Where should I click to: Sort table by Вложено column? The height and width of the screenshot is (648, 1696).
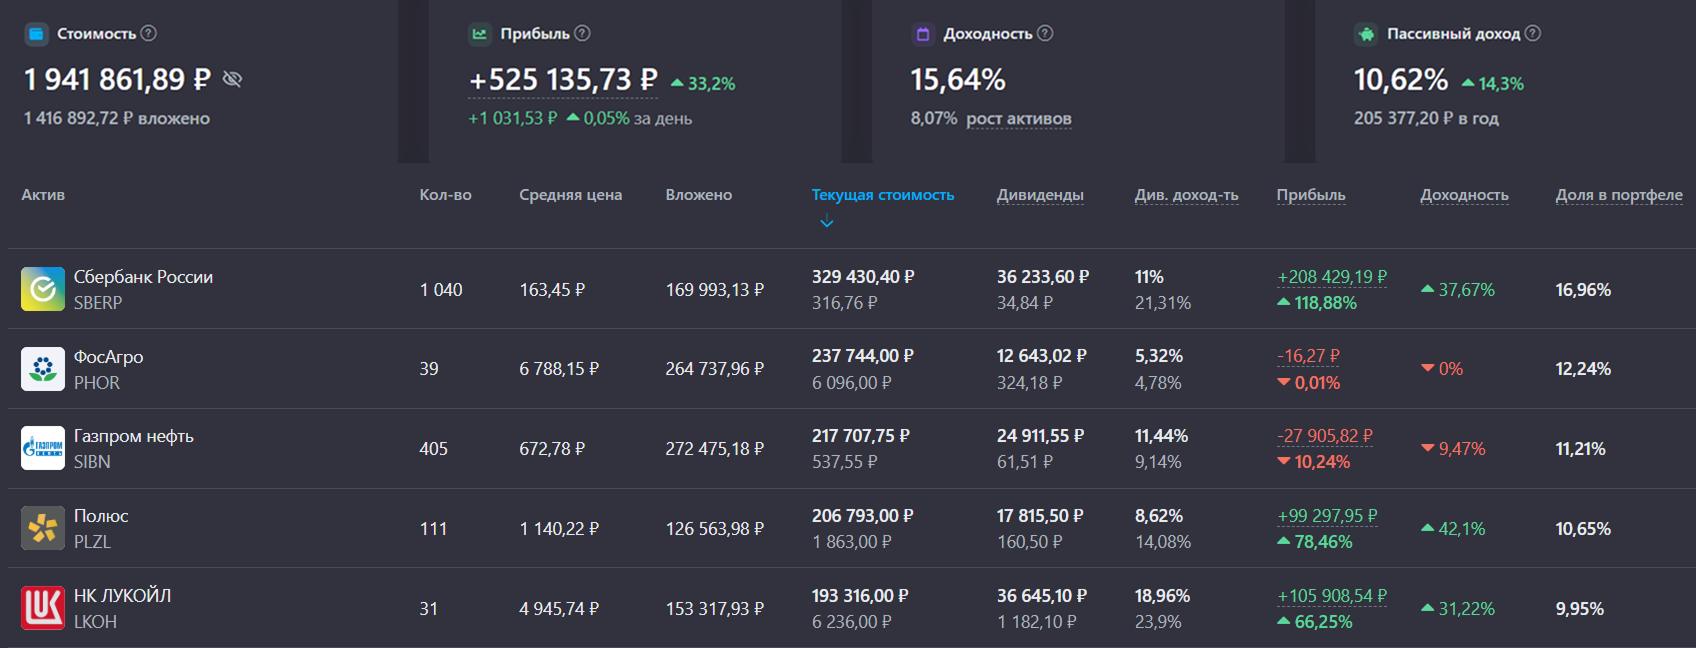pos(698,195)
